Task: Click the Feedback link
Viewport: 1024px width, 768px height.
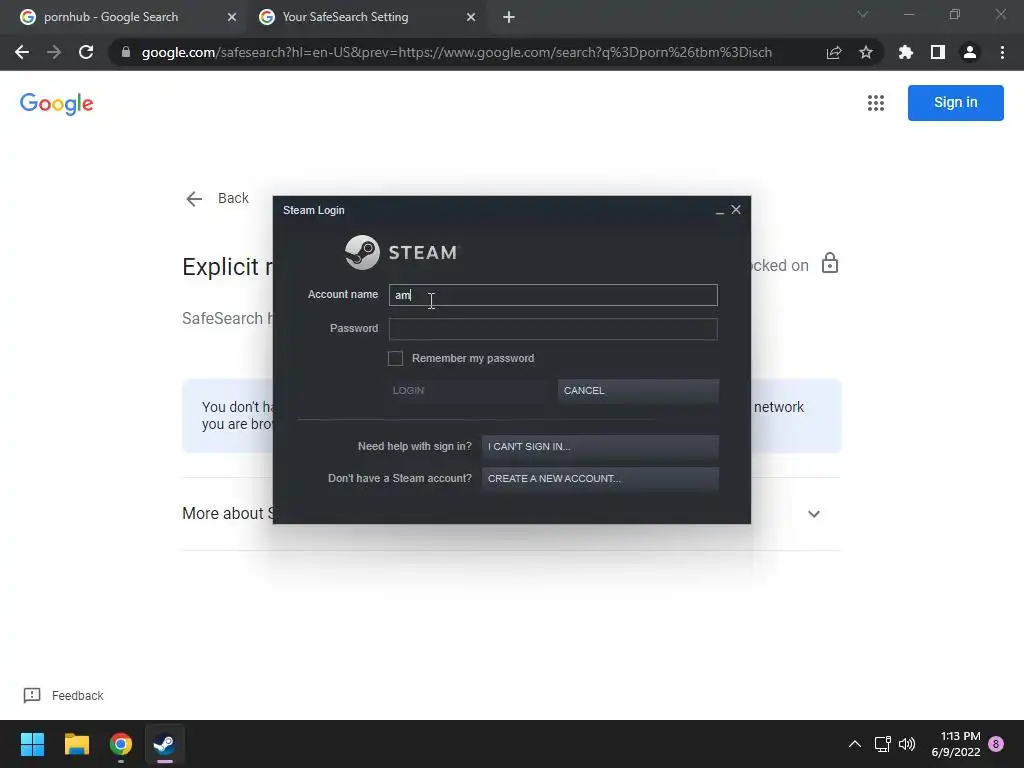Action: pos(78,696)
